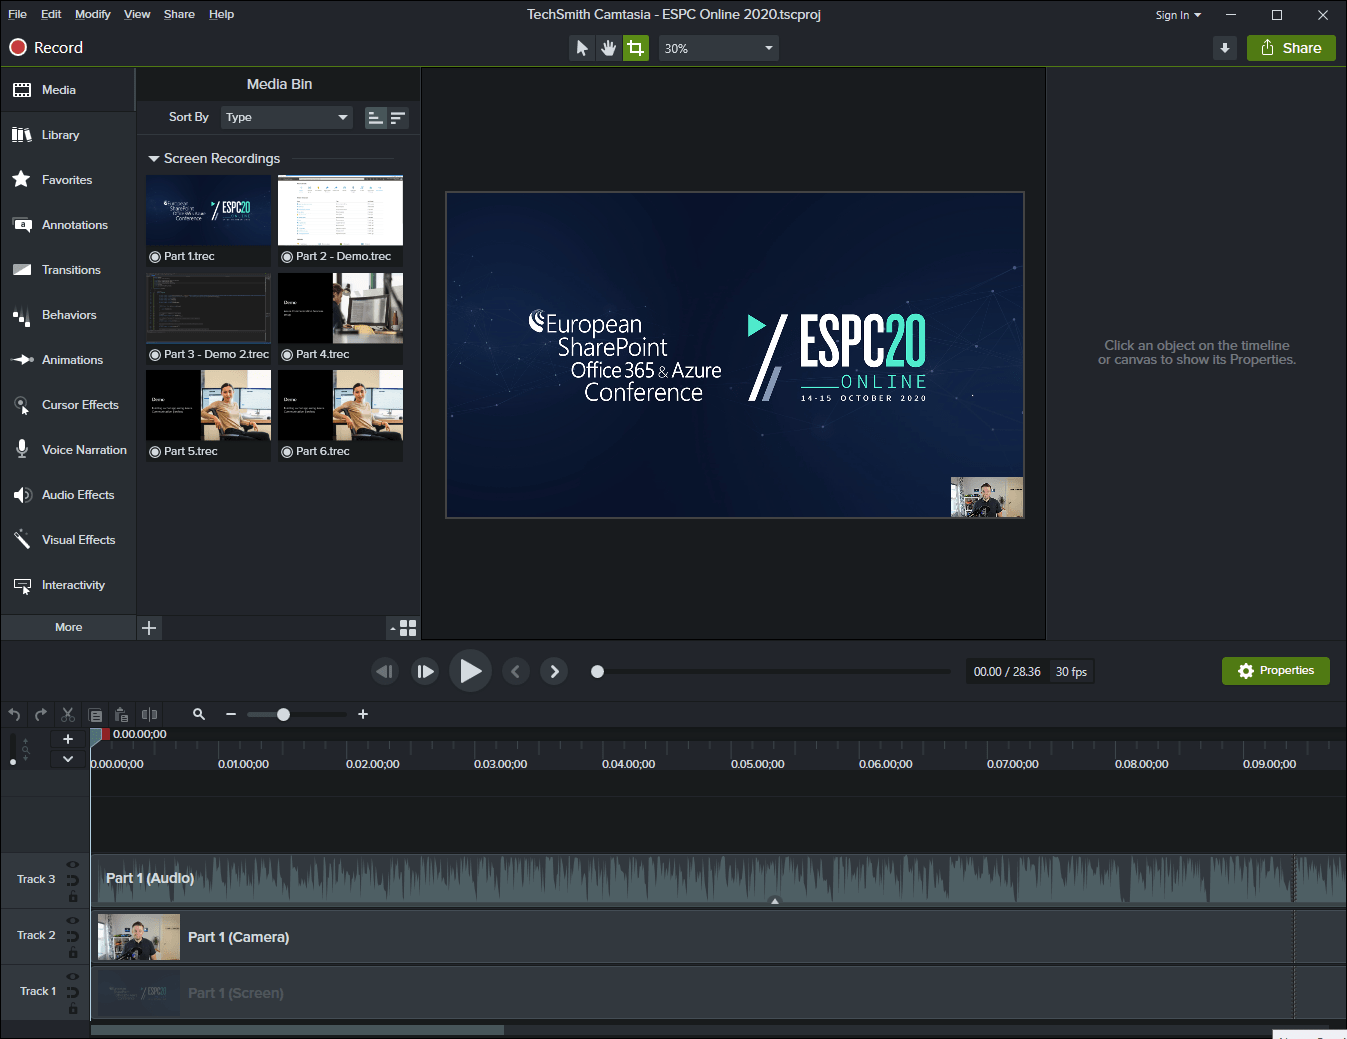1347x1039 pixels.
Task: Open the File menu
Action: (x=17, y=14)
